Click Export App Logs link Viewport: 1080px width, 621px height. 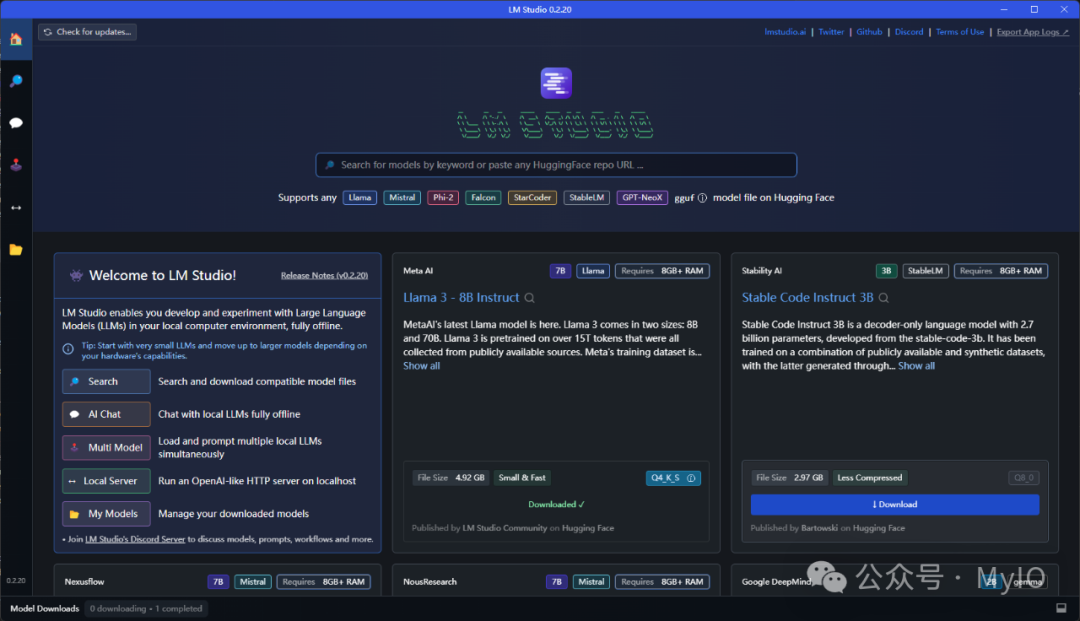1032,32
